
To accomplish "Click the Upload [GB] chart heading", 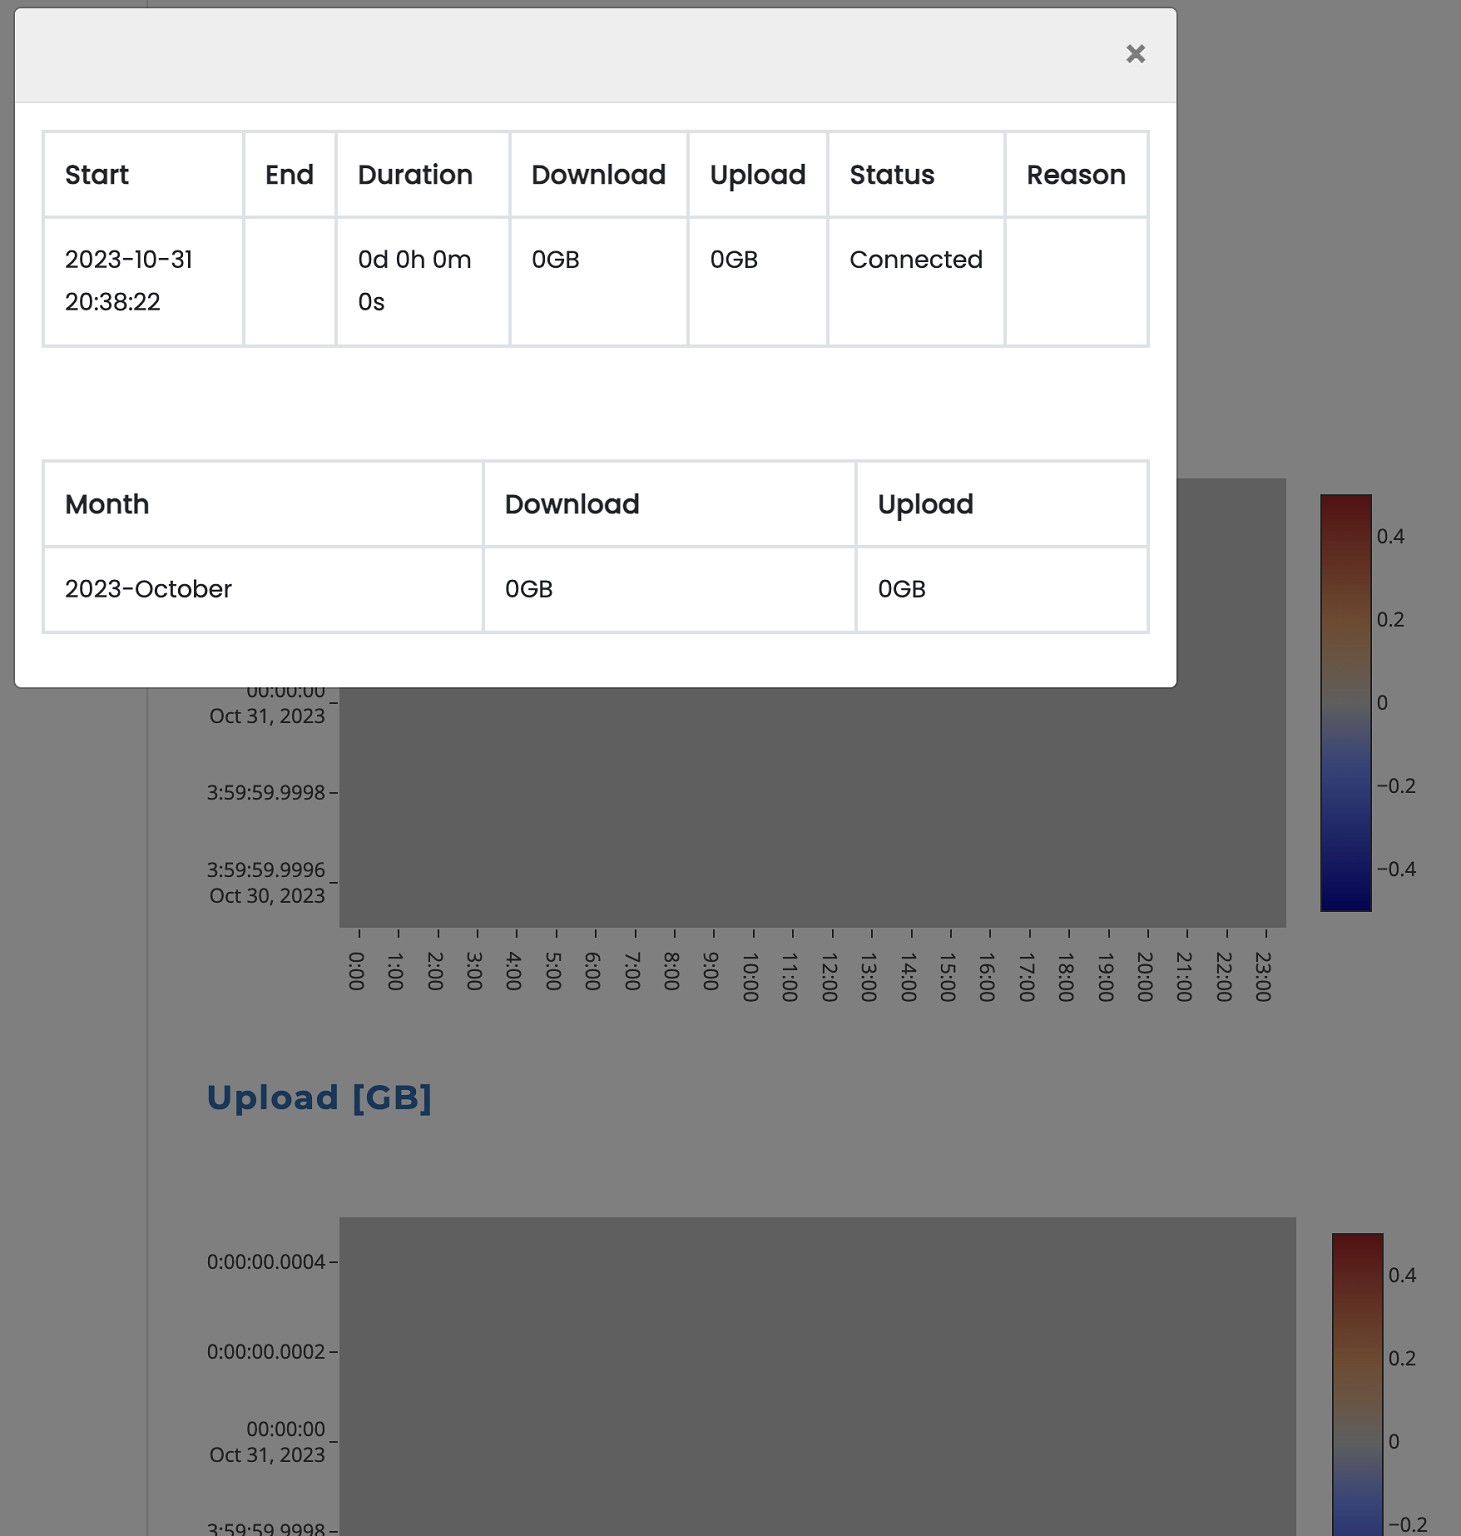I will (319, 1098).
